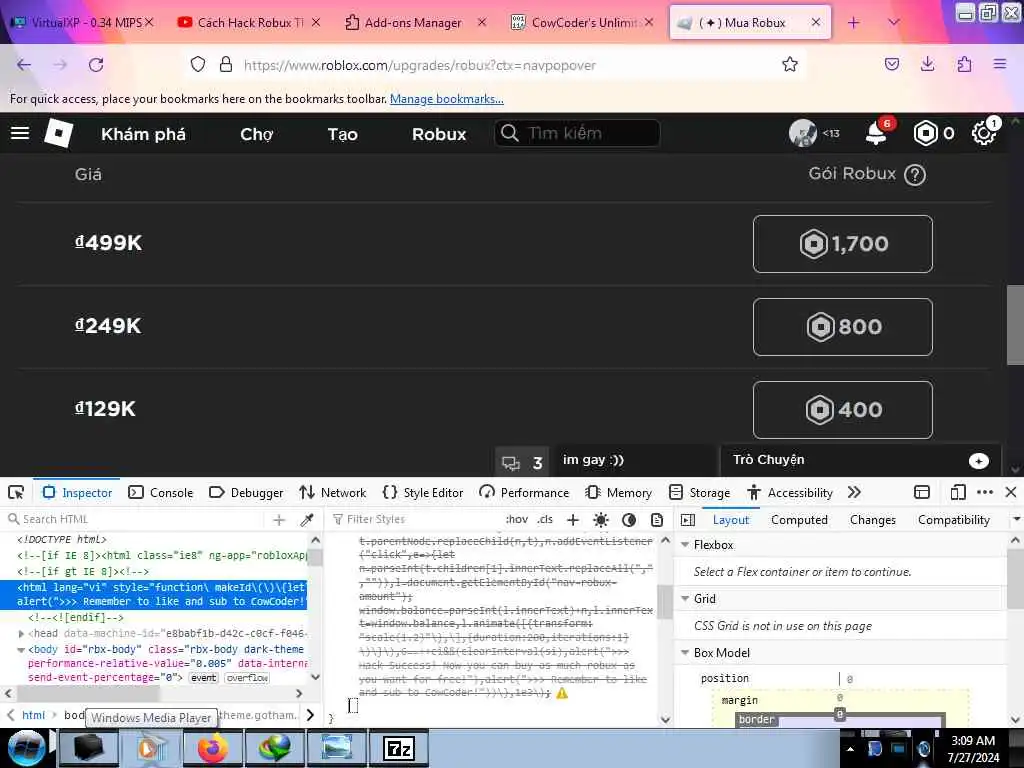Collapse the body element node
The height and width of the screenshot is (768, 1024).
pyautogui.click(x=21, y=650)
